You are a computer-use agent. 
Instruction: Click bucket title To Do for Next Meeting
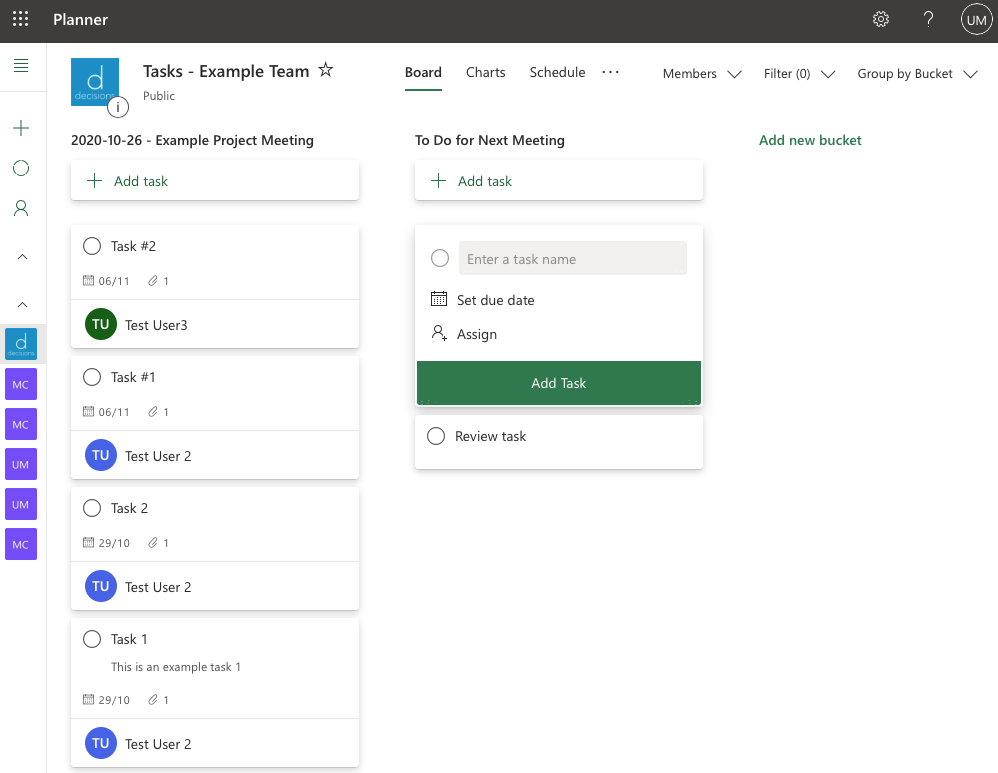[x=489, y=140]
